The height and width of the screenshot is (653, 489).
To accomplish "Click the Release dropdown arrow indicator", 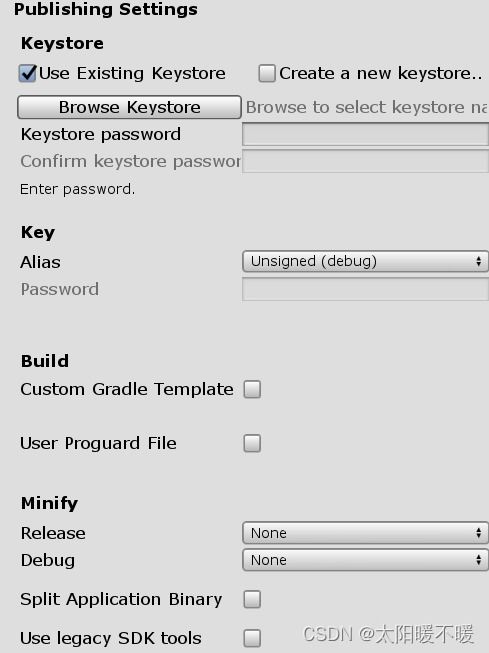I will (479, 533).
